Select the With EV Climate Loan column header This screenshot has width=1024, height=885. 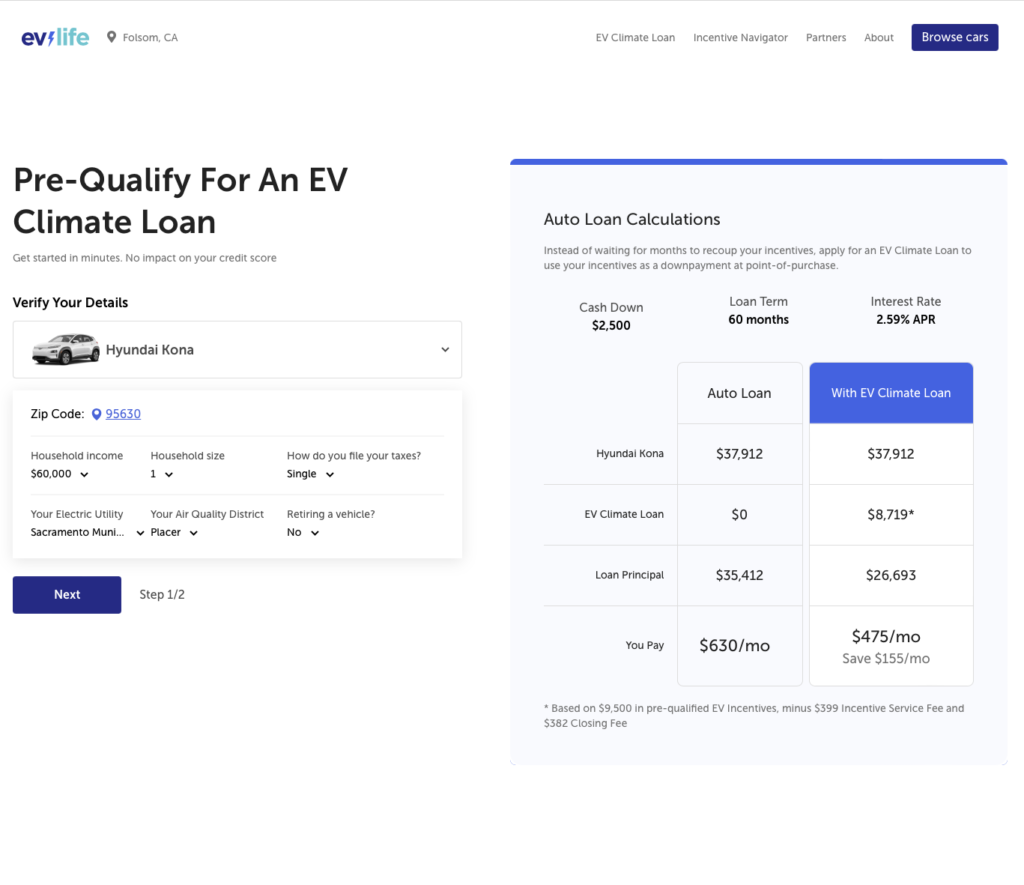(891, 393)
